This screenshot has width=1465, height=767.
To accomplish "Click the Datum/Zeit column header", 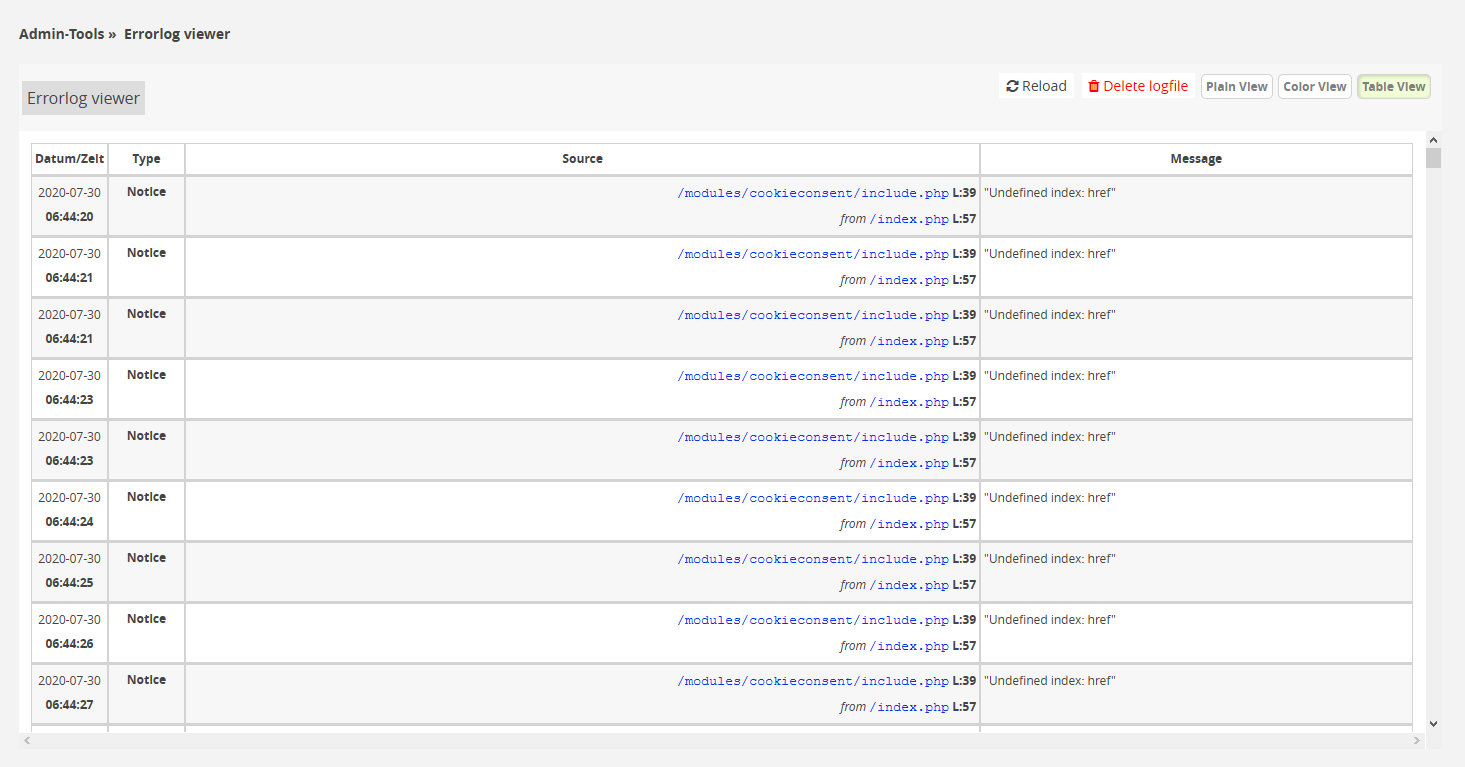I will point(69,159).
